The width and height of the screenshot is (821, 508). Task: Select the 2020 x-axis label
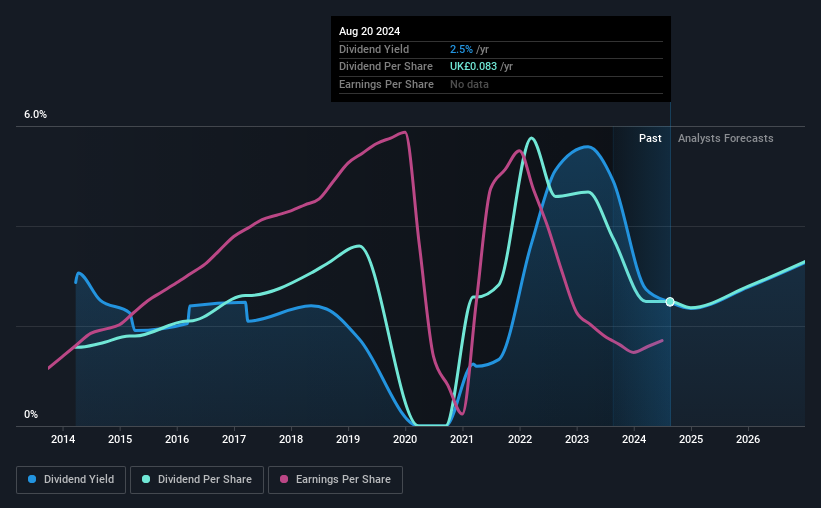click(405, 439)
